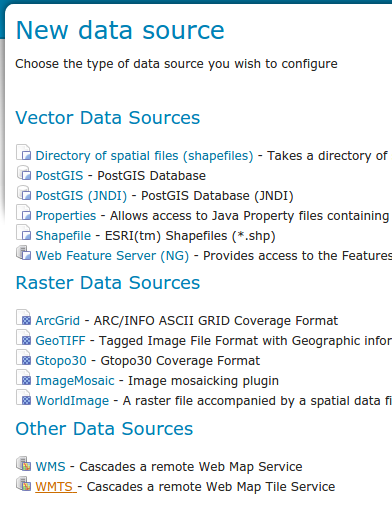Click the WMS cascade icon
Image resolution: width=392 pixels, height=507 pixels.
pyautogui.click(x=24, y=464)
